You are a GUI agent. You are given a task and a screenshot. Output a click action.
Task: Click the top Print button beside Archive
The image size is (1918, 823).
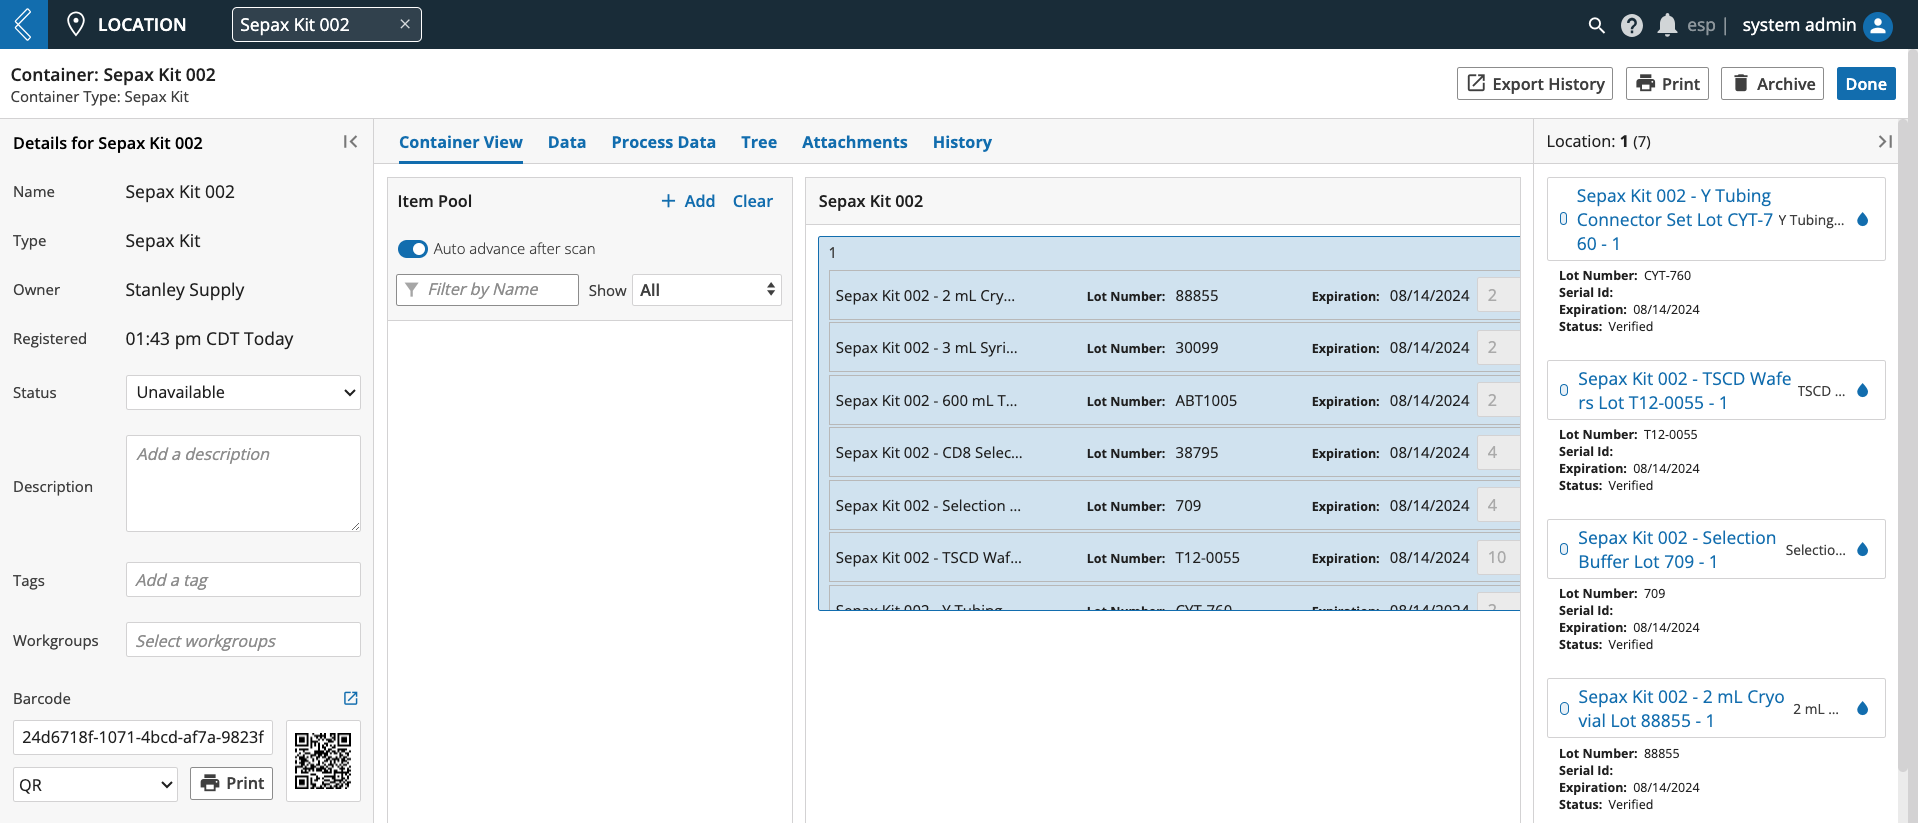(x=1668, y=84)
